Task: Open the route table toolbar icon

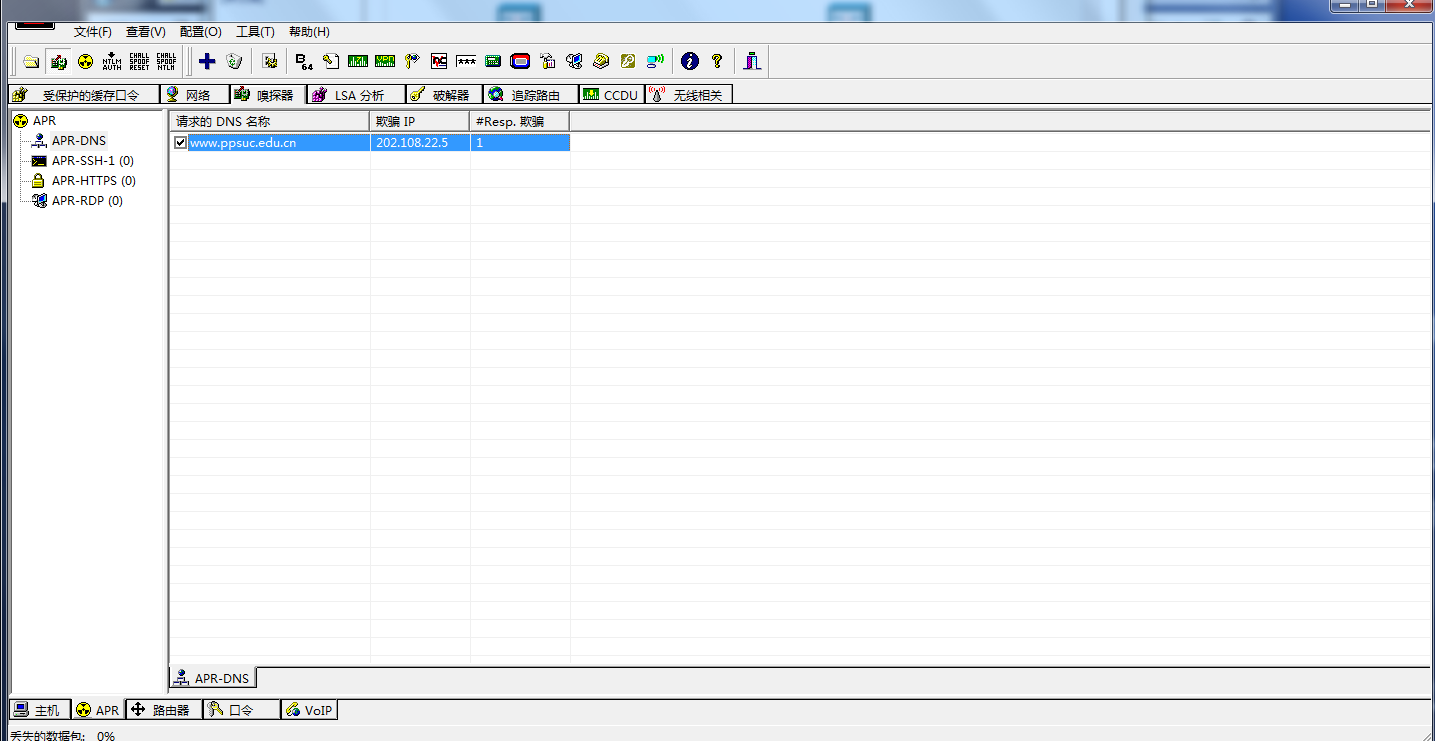Action: click(x=547, y=62)
